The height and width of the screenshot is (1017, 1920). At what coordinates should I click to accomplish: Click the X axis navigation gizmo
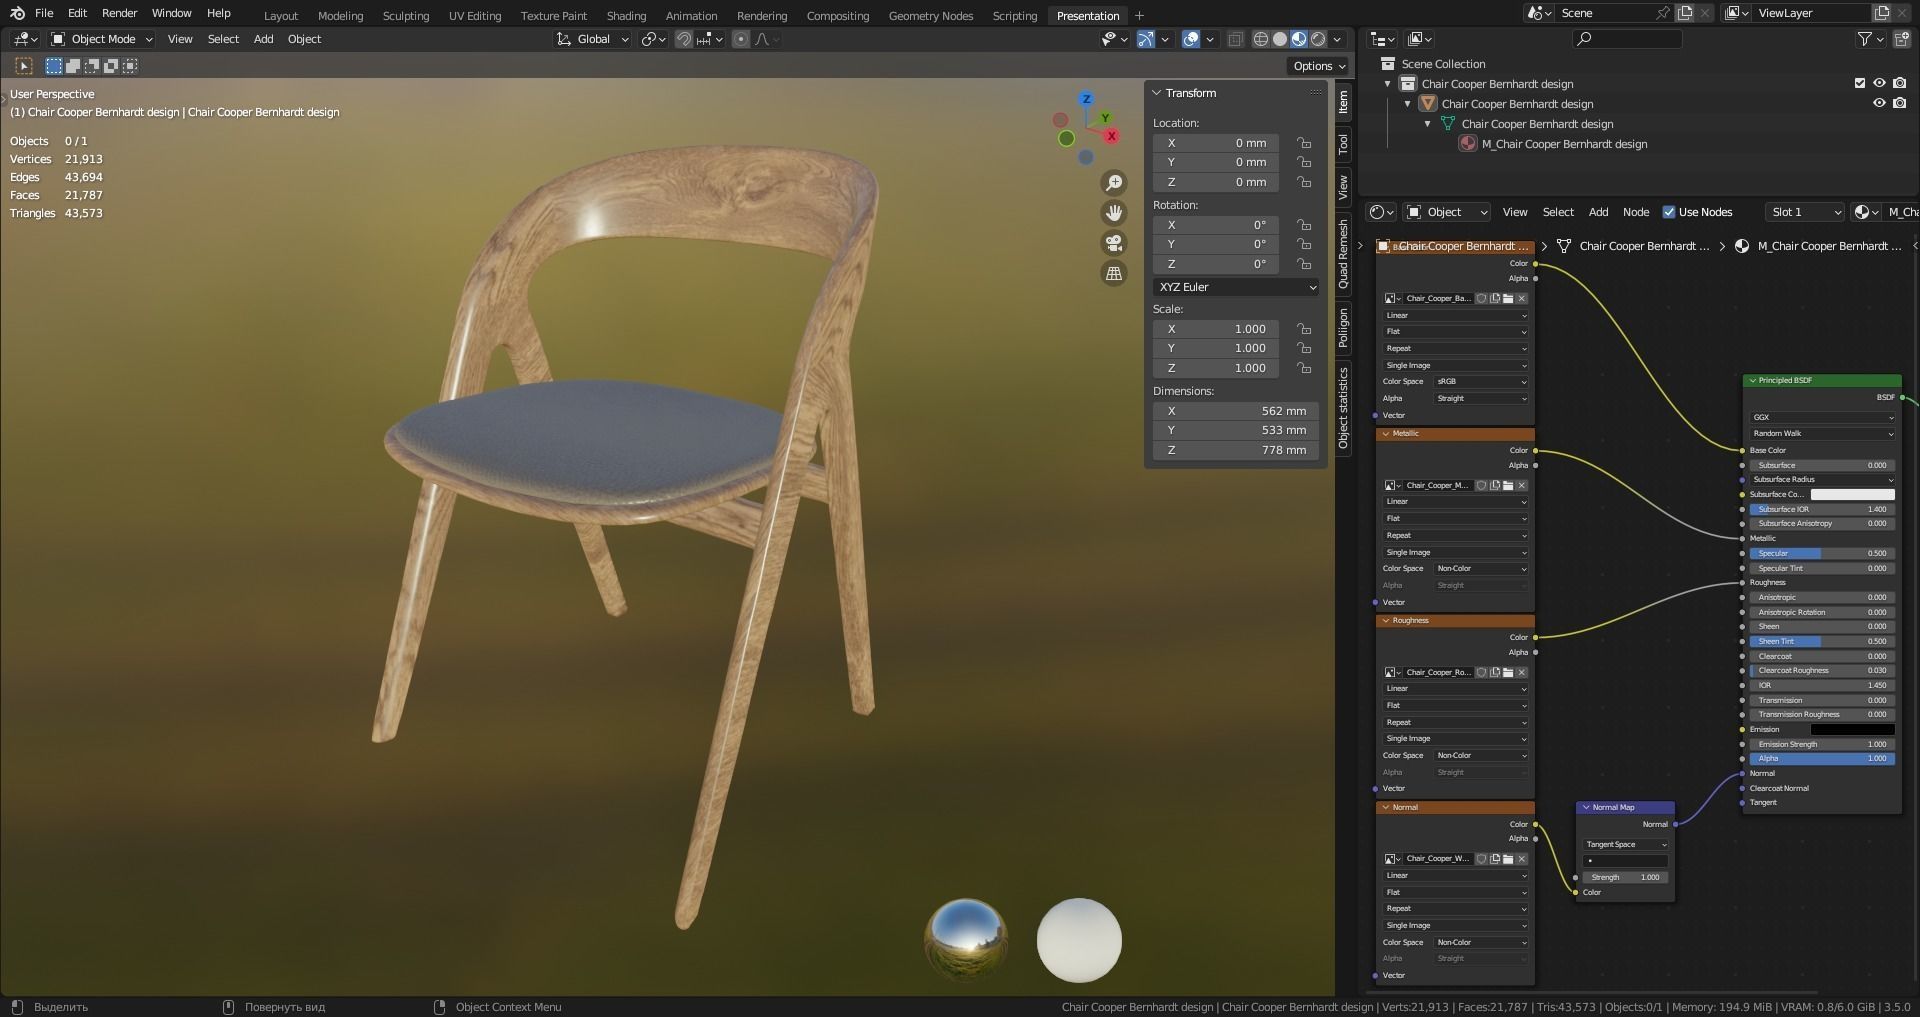pyautogui.click(x=1111, y=136)
